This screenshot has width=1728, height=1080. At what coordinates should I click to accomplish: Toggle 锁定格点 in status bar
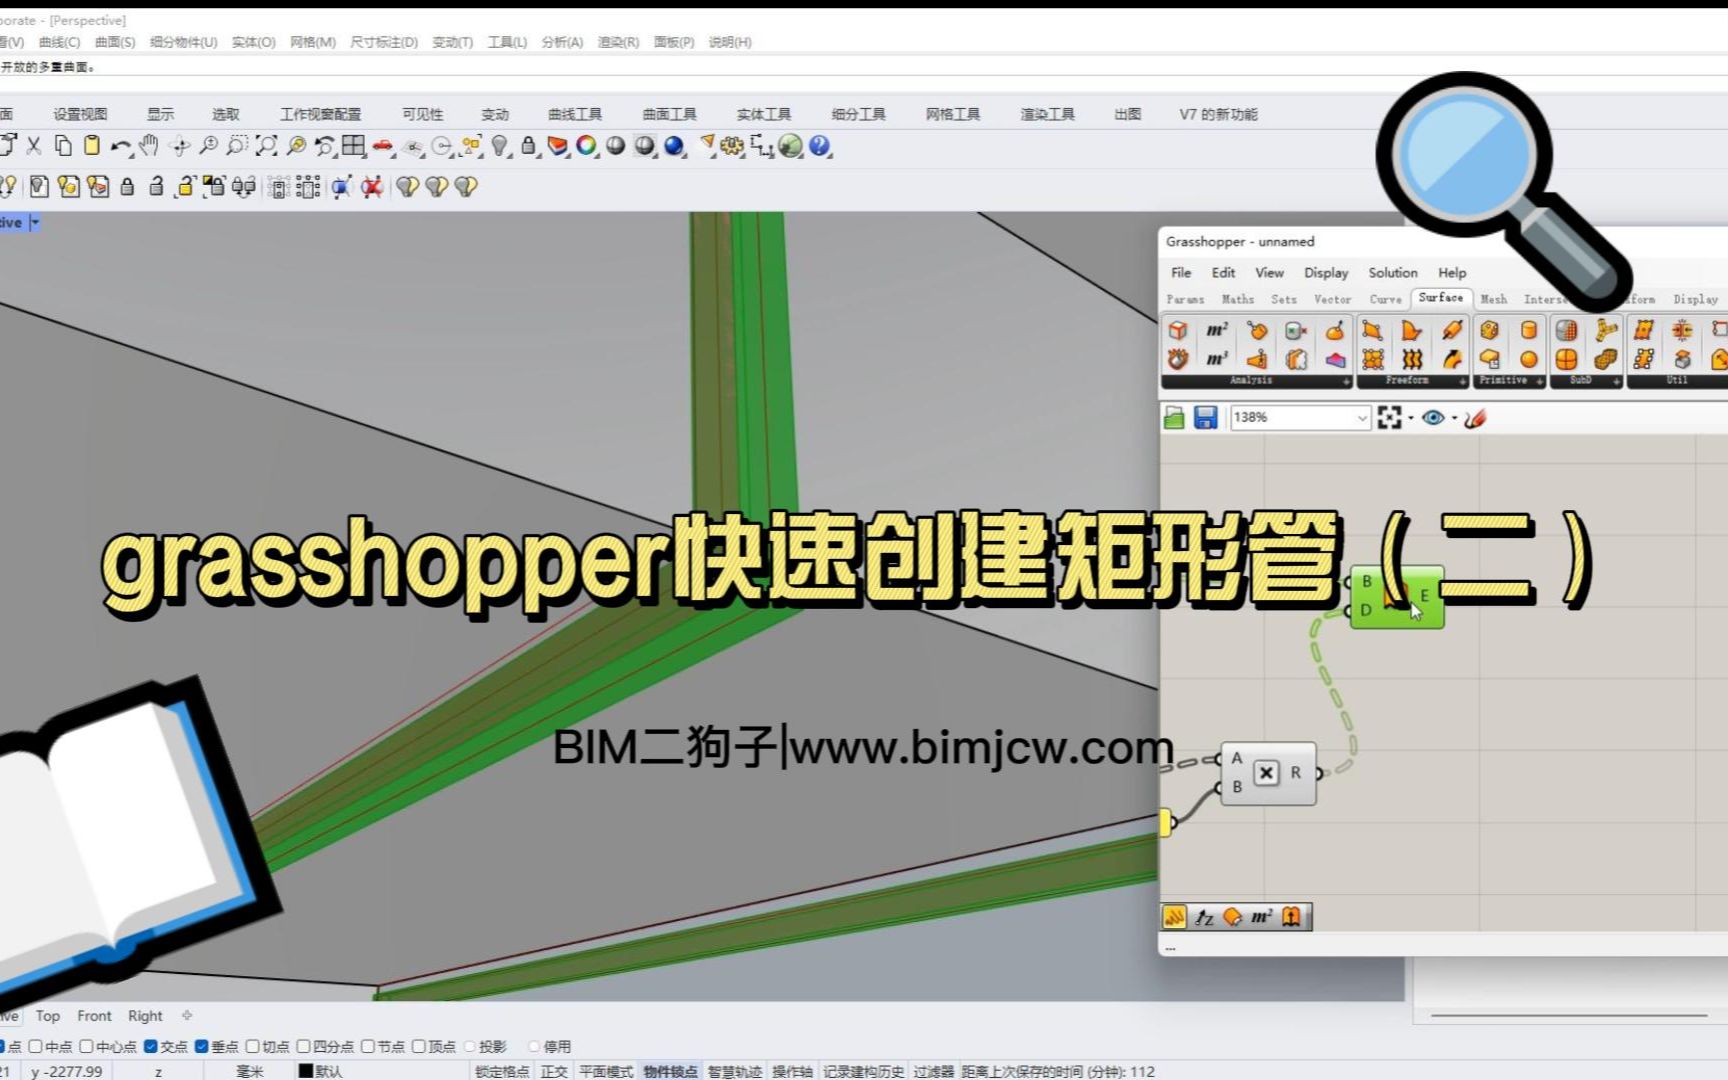click(502, 1071)
